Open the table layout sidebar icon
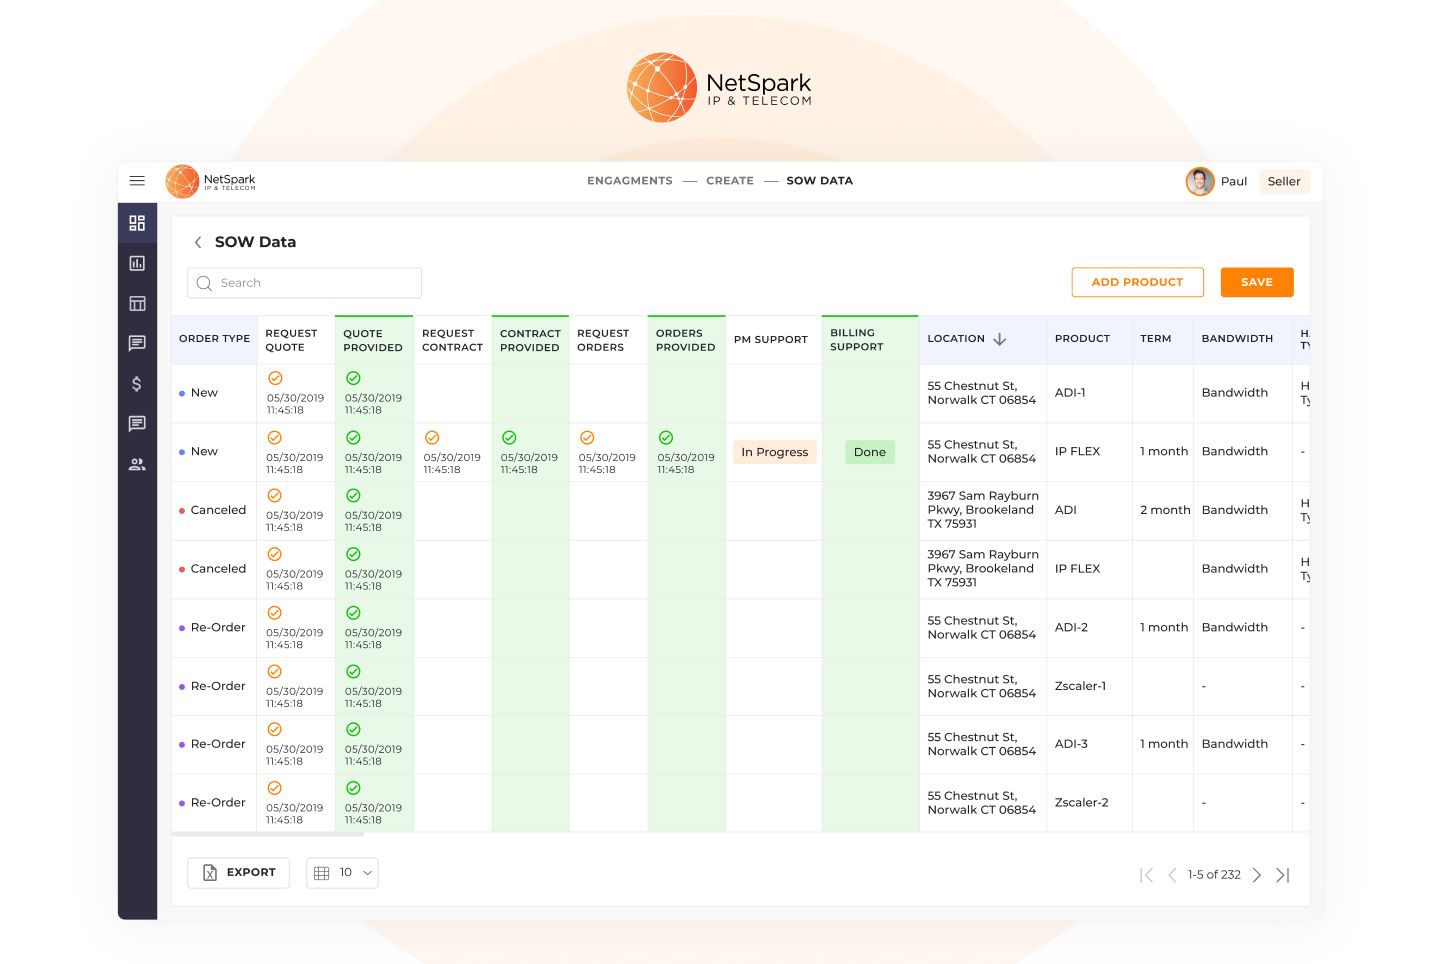This screenshot has height=964, width=1440. (137, 303)
